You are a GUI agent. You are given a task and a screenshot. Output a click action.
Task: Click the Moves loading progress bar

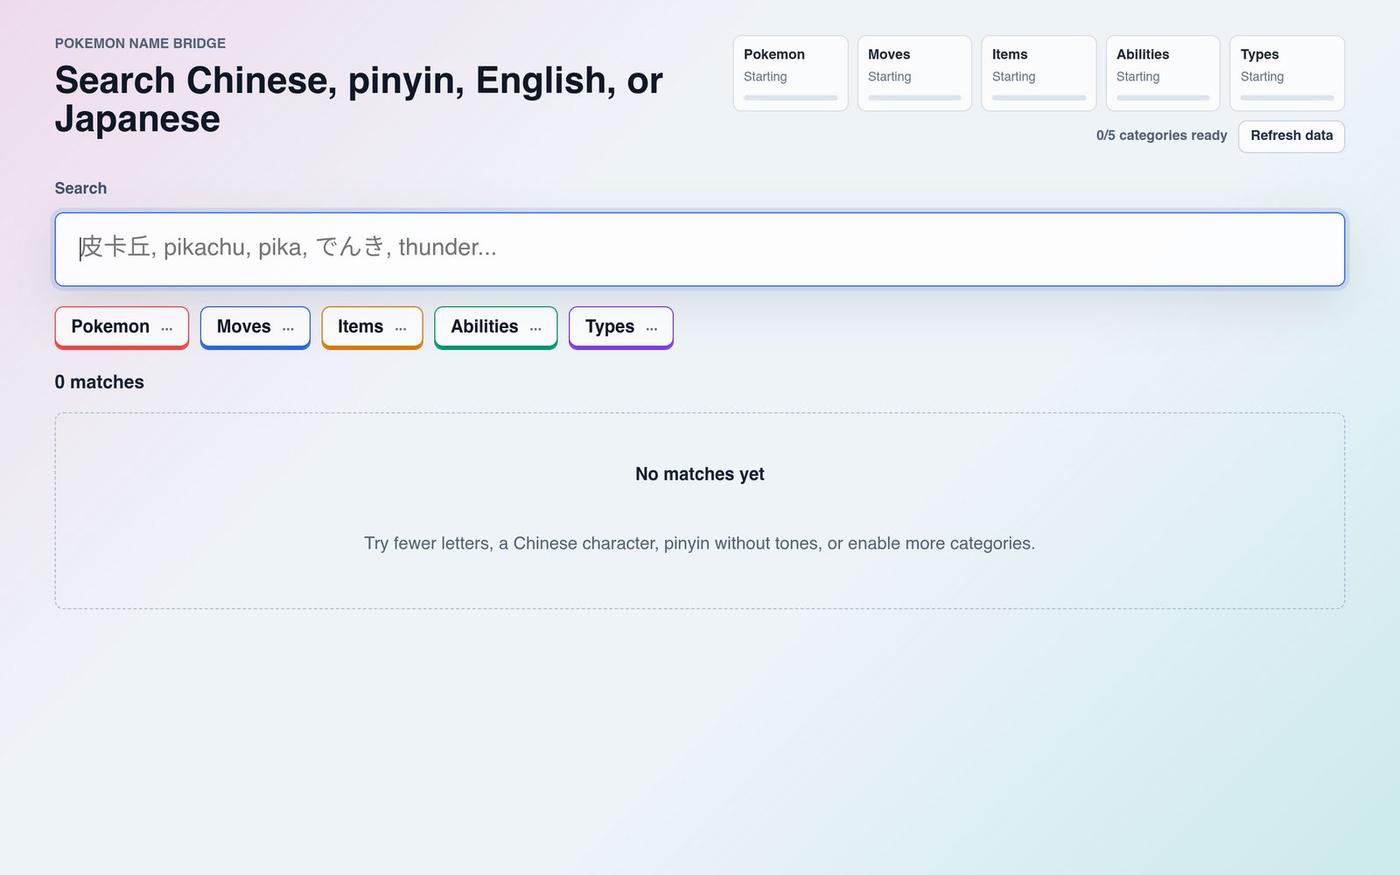(915, 98)
